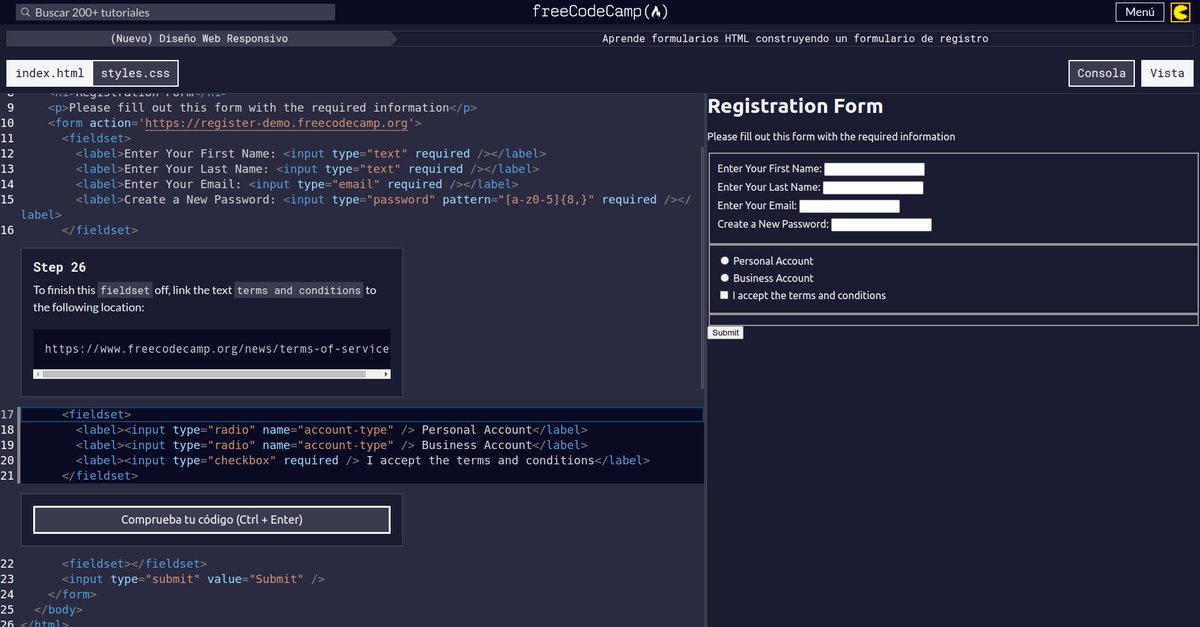Click the search magnifier icon
This screenshot has width=1200, height=627.
25,13
